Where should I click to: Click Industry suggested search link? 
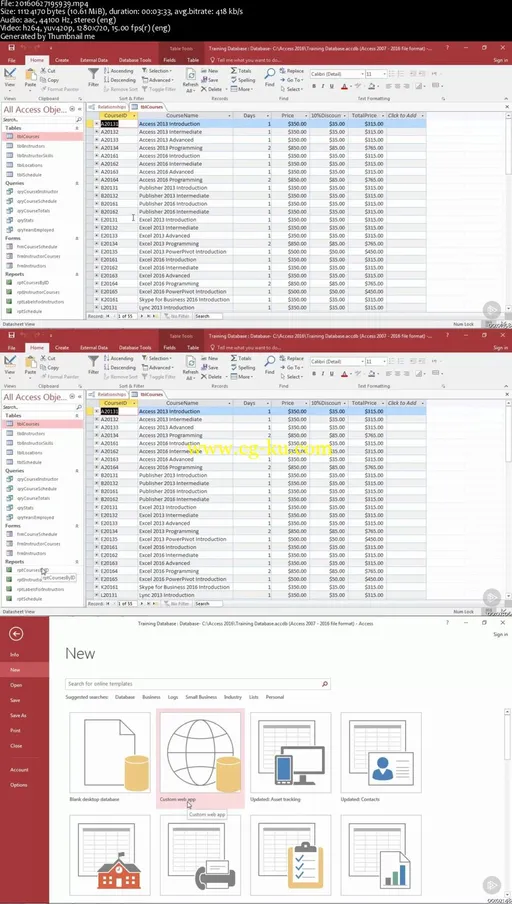233,697
